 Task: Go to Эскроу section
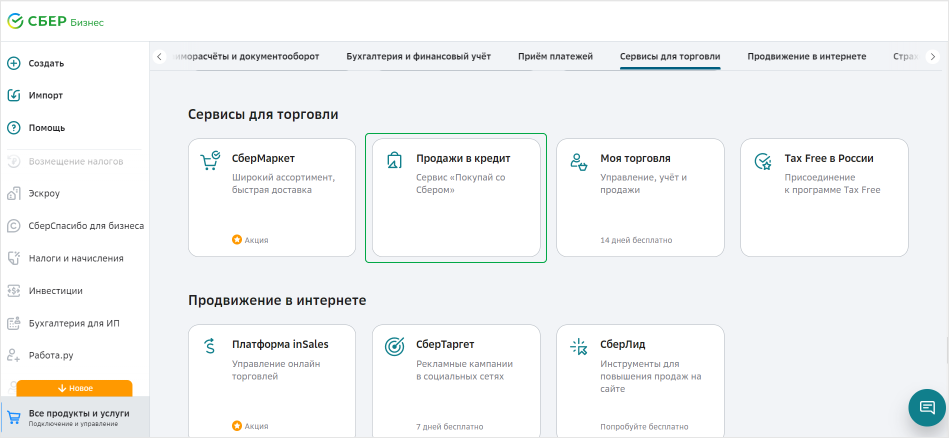tap(44, 194)
